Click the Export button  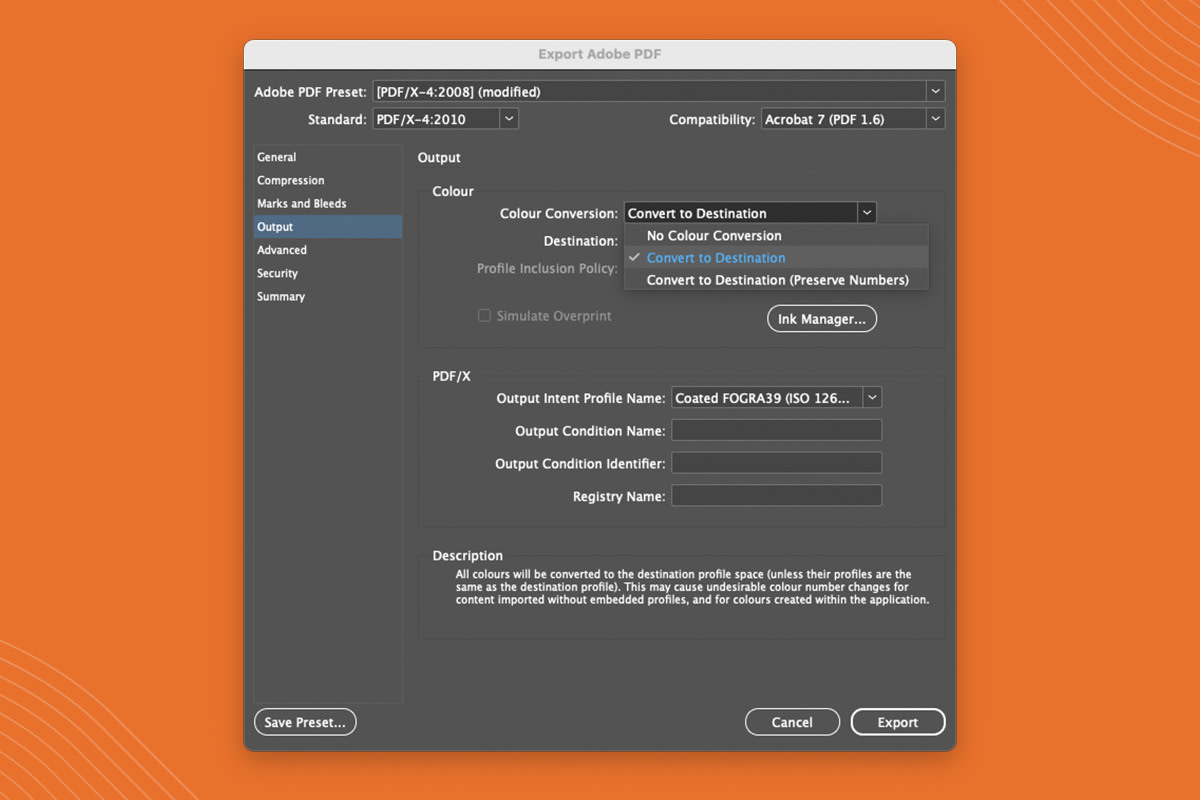tap(898, 722)
